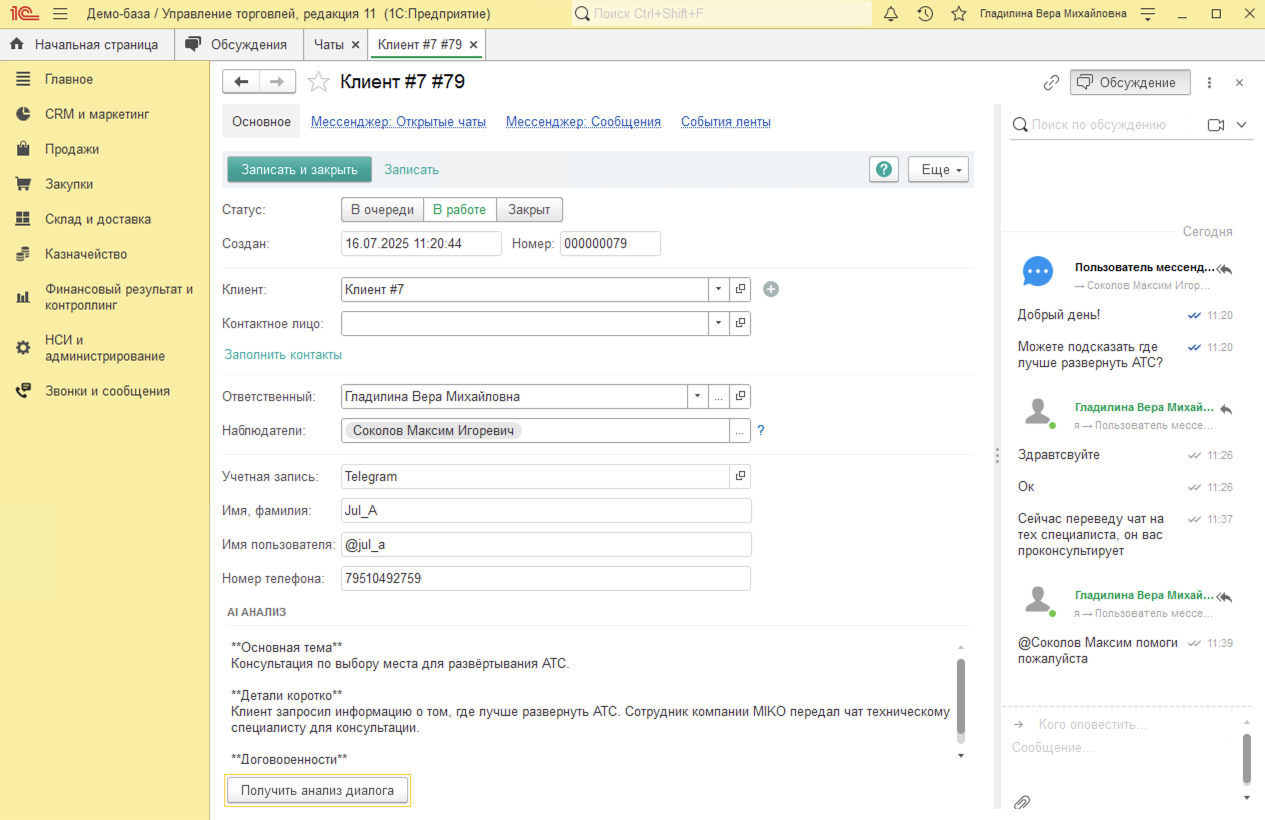The width and height of the screenshot is (1265, 820).
Task: Open CRM и маркетинг section
Action: pos(96,114)
